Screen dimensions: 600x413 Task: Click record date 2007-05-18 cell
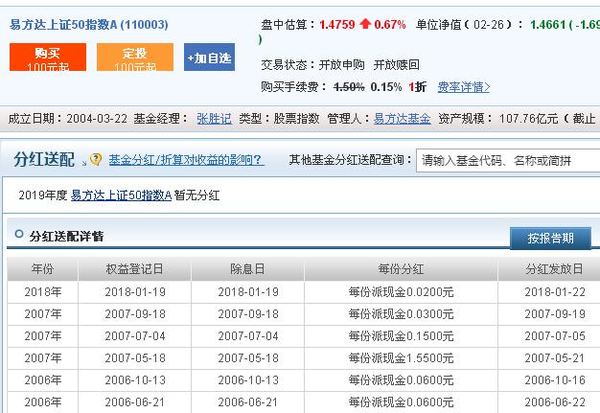coord(135,358)
